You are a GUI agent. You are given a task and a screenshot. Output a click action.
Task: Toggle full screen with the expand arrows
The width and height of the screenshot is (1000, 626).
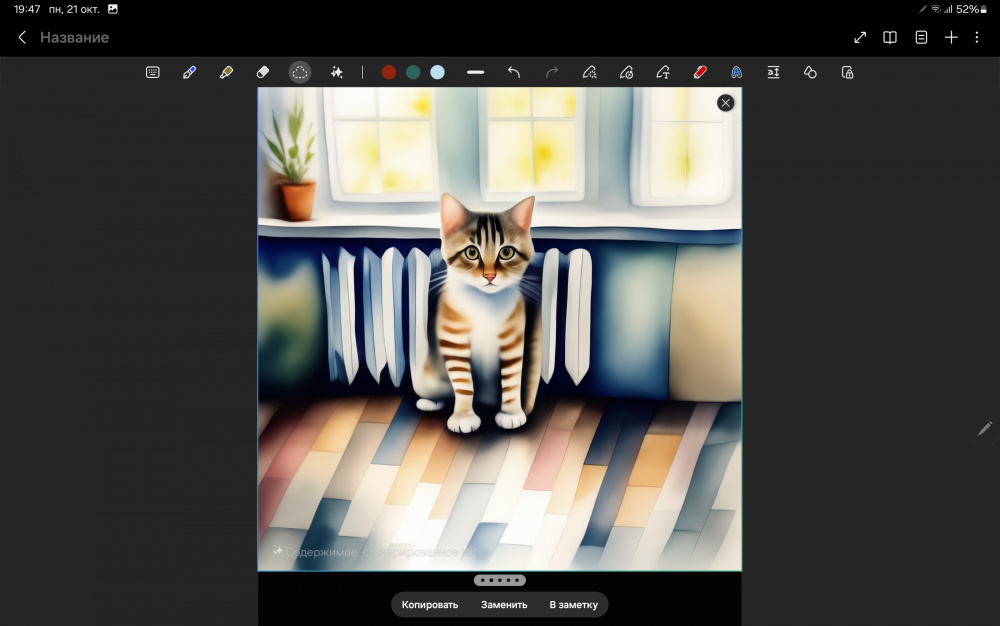[x=860, y=37]
